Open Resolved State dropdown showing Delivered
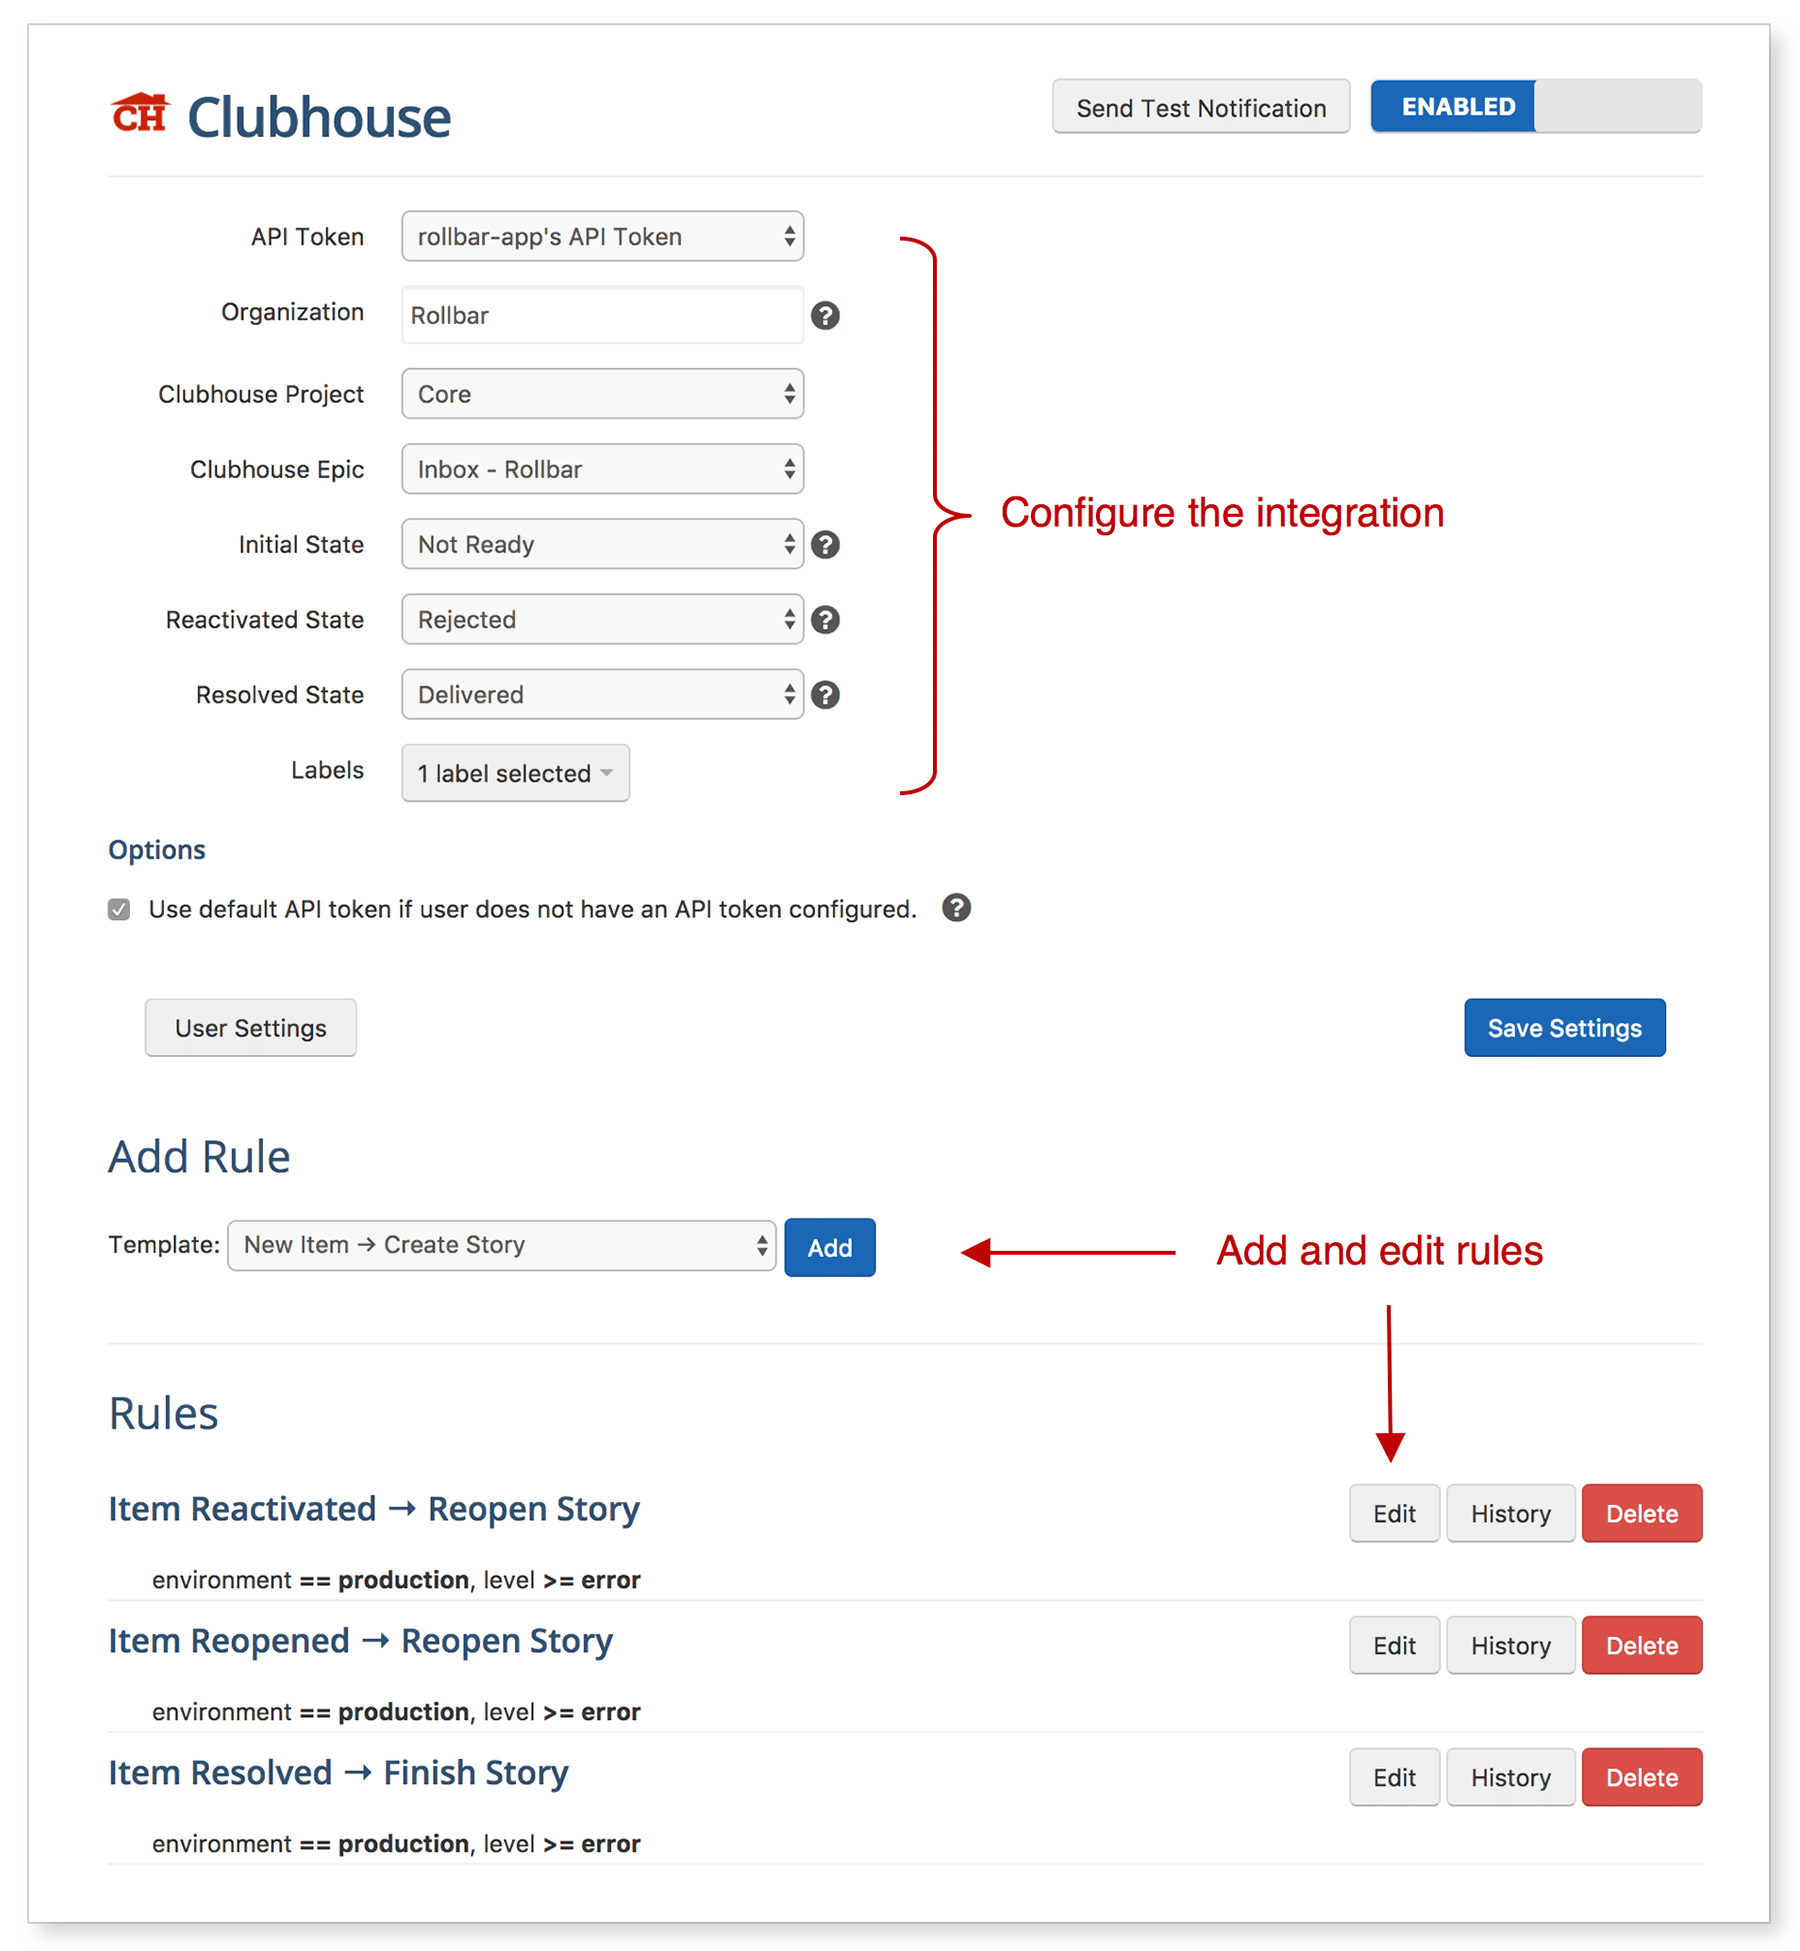This screenshot has width=1800, height=1951. click(602, 694)
